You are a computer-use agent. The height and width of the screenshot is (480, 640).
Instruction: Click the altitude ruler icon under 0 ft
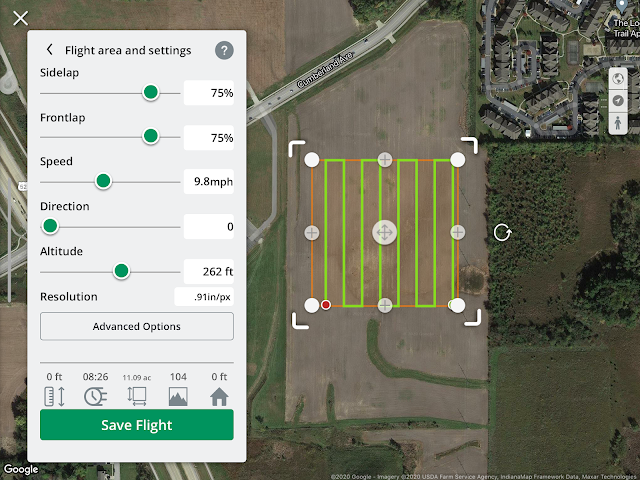coord(54,396)
